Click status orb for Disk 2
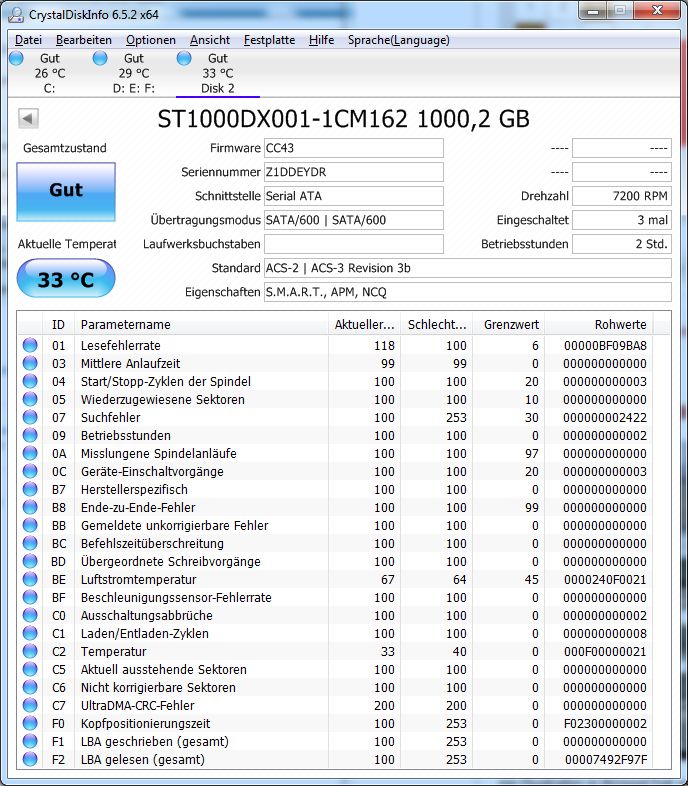The width and height of the screenshot is (688, 786). (184, 58)
